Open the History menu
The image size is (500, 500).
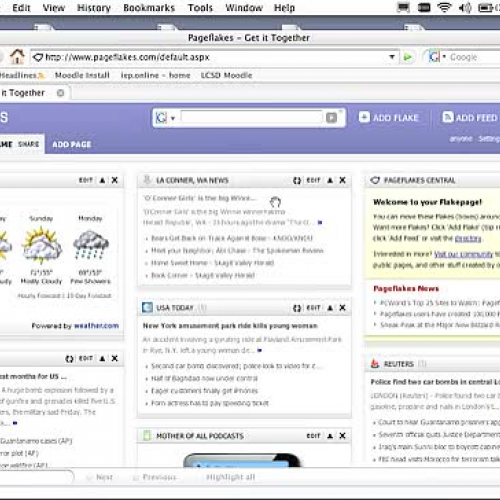[x=94, y=8]
